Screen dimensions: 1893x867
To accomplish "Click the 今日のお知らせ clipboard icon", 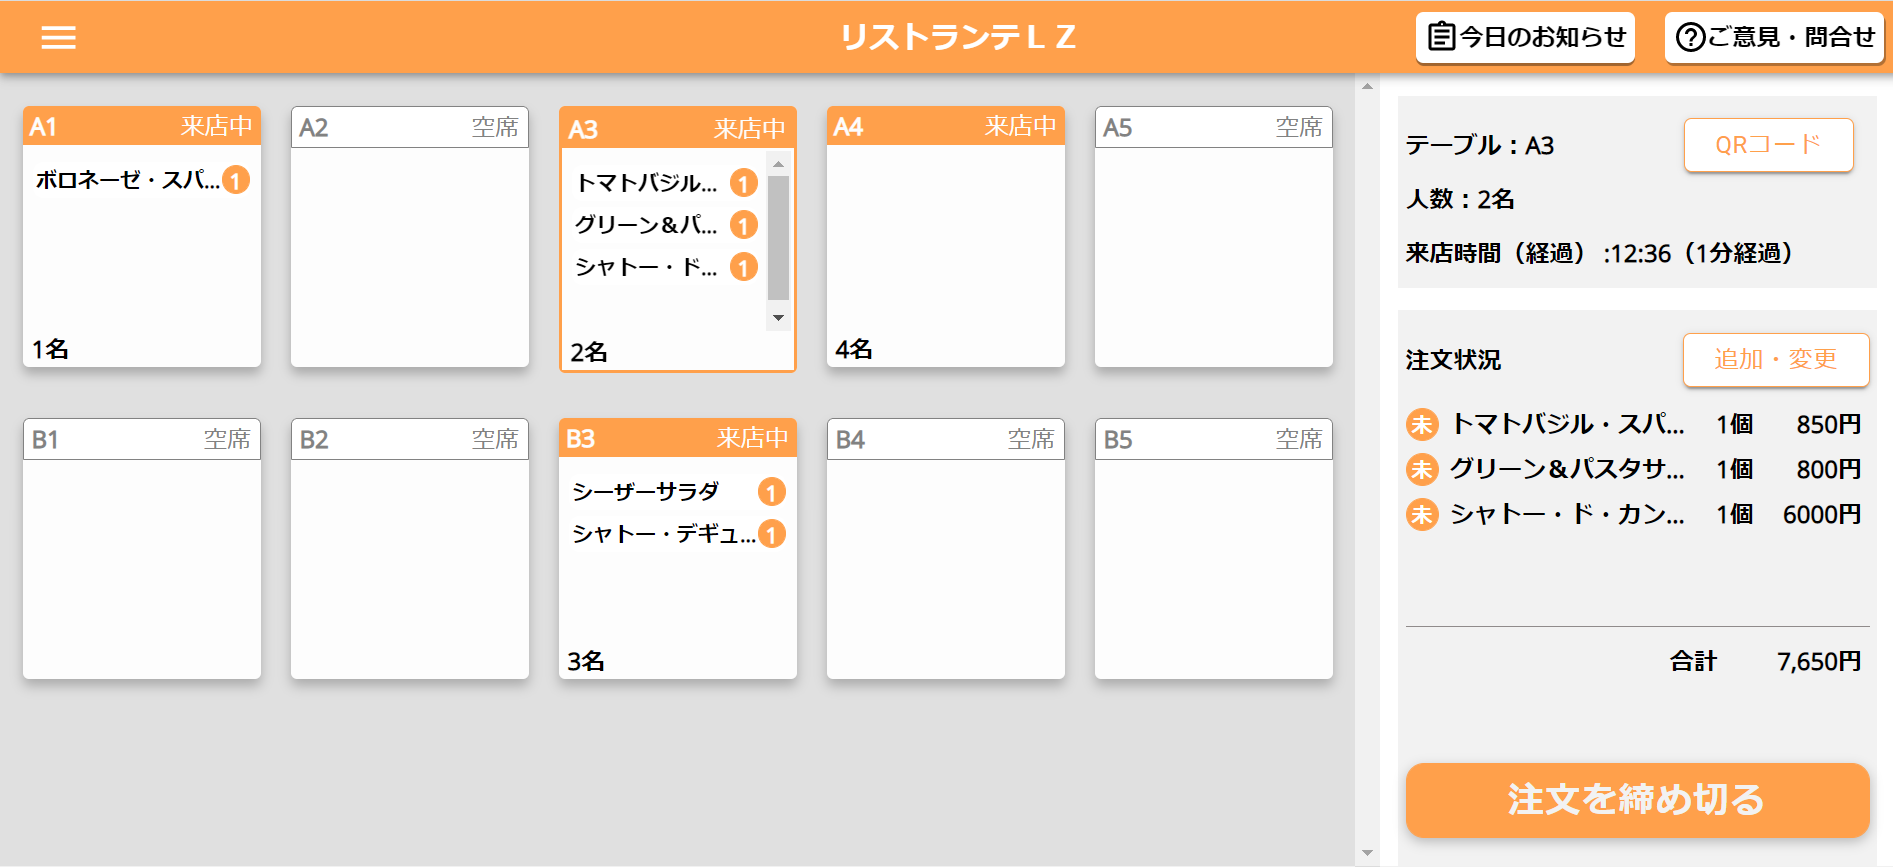I will point(1441,37).
